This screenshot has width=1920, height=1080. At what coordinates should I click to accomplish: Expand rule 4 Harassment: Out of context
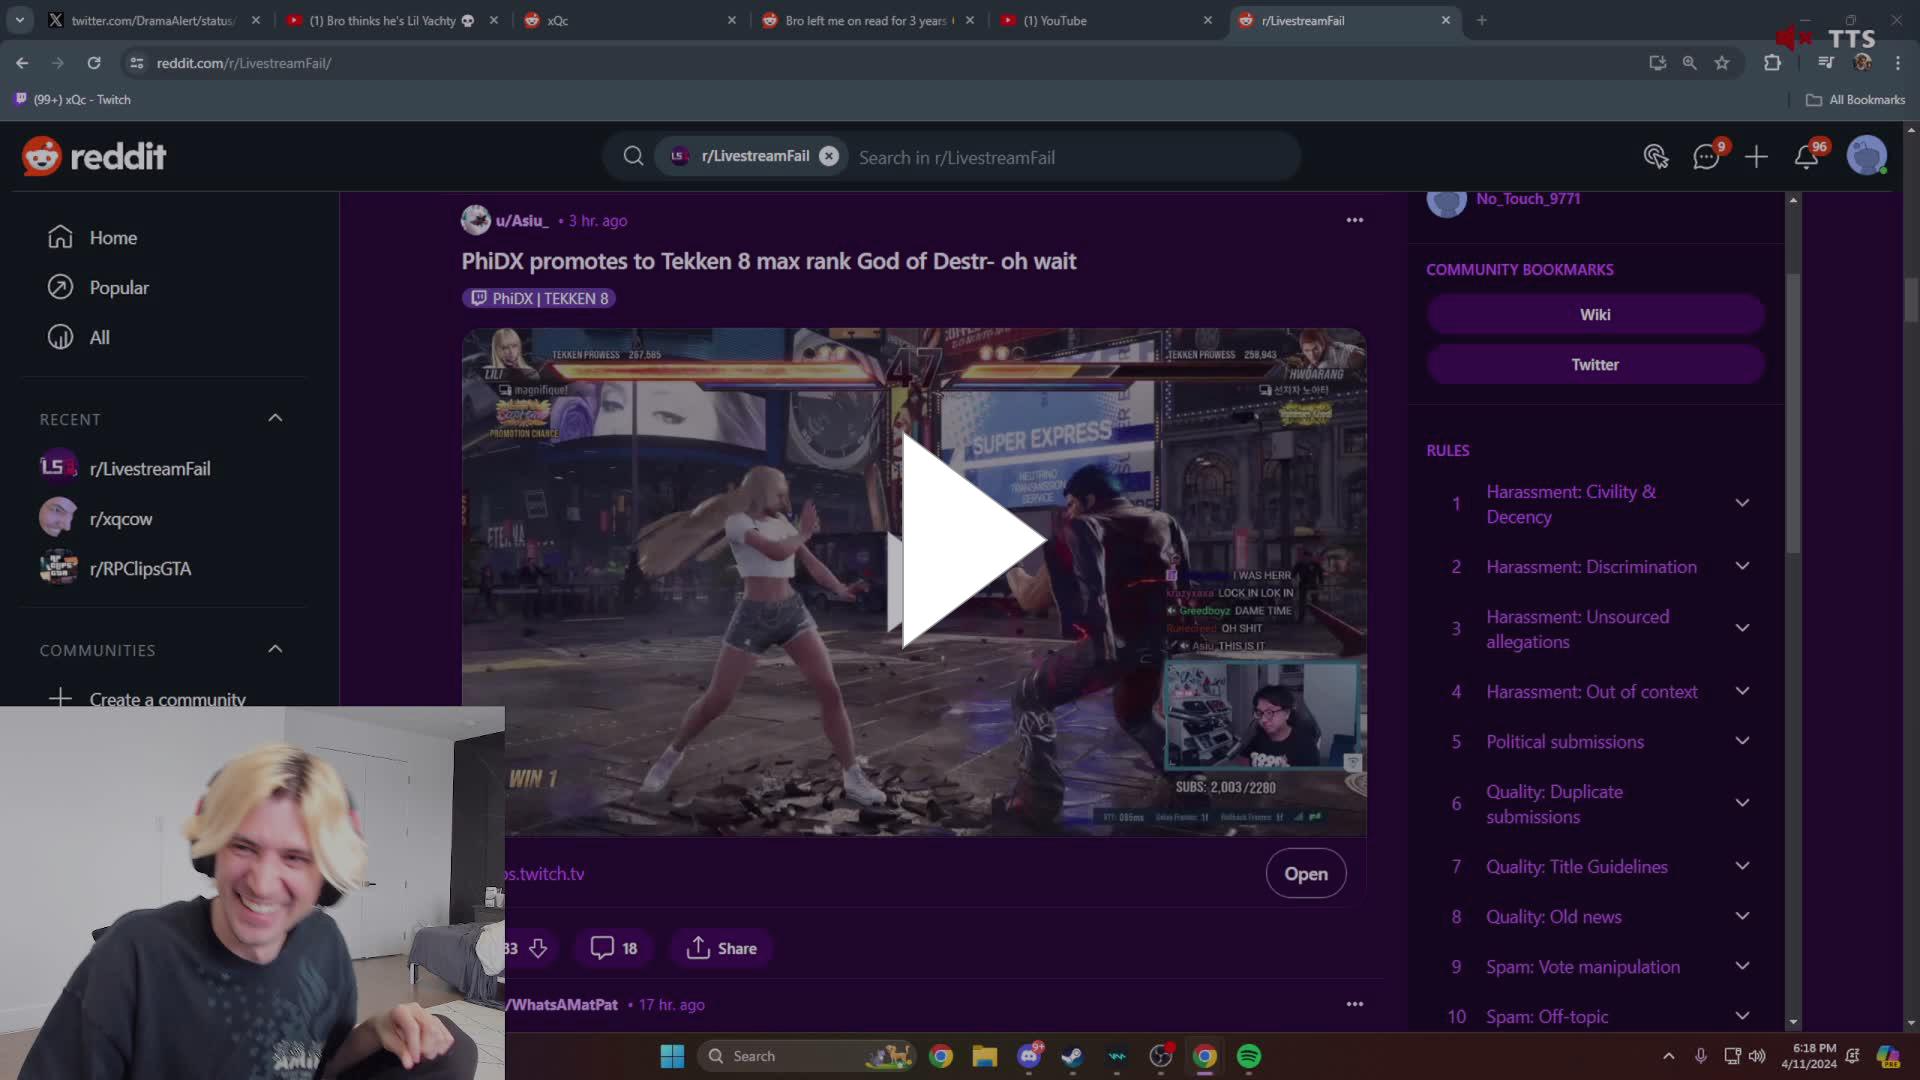click(1742, 691)
